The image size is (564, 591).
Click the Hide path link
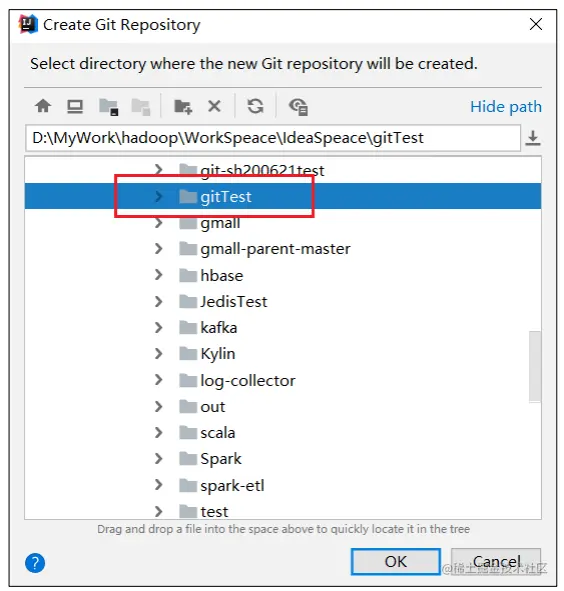coord(506,107)
